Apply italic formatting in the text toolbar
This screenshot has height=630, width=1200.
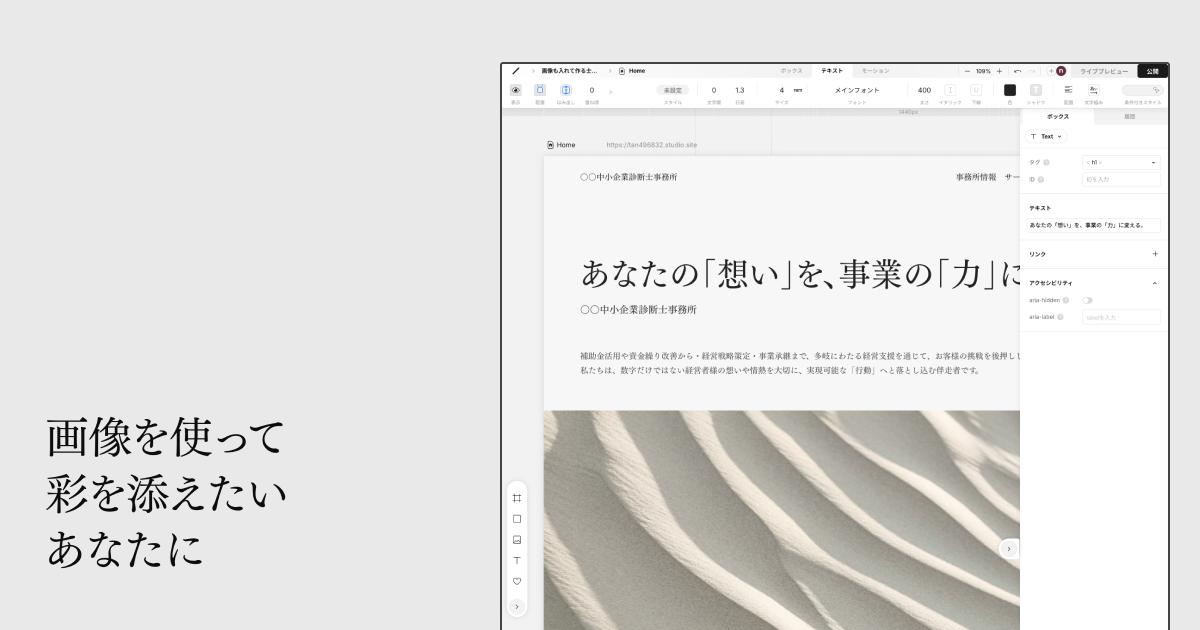click(948, 89)
